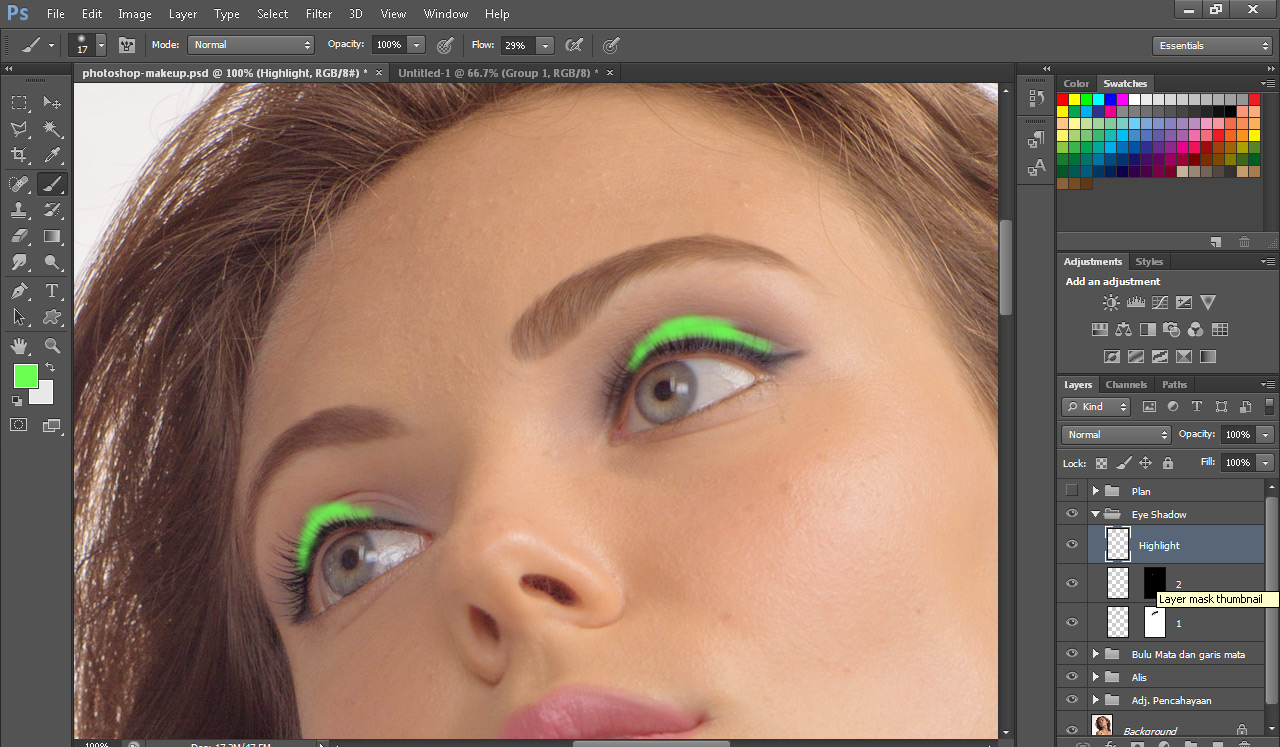The height and width of the screenshot is (747, 1280).
Task: Collapse the Eye Shadow group
Action: click(1095, 514)
